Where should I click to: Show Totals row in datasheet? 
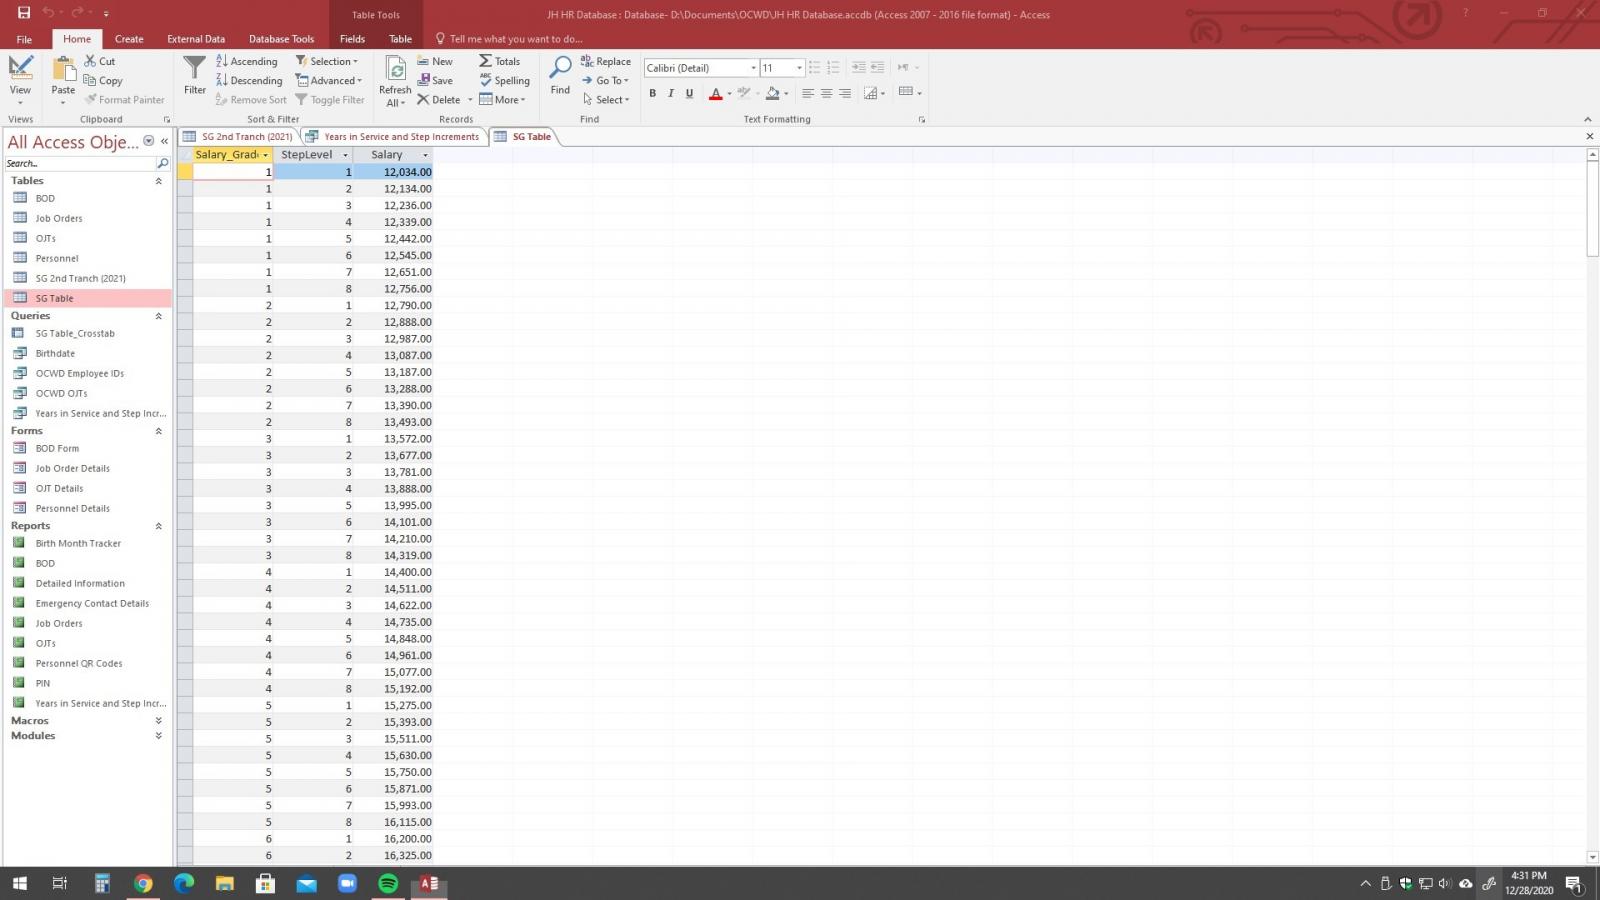coord(500,61)
